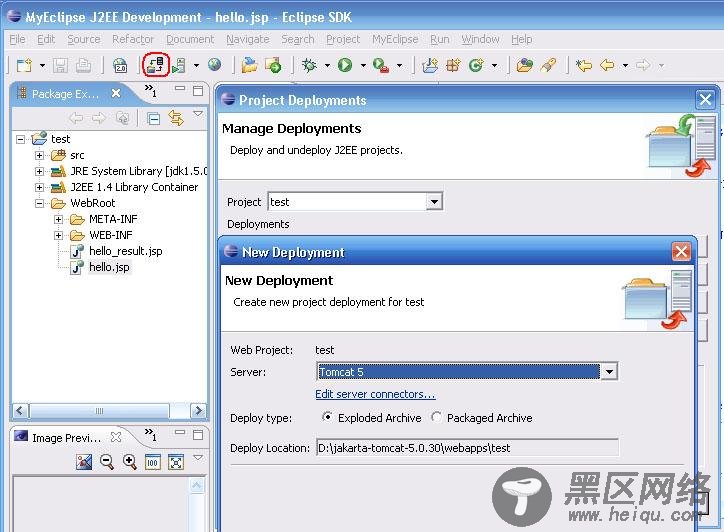Open Run button dropdown arrow
Screen dimensions: 724x532
pyautogui.click(x=363, y=66)
